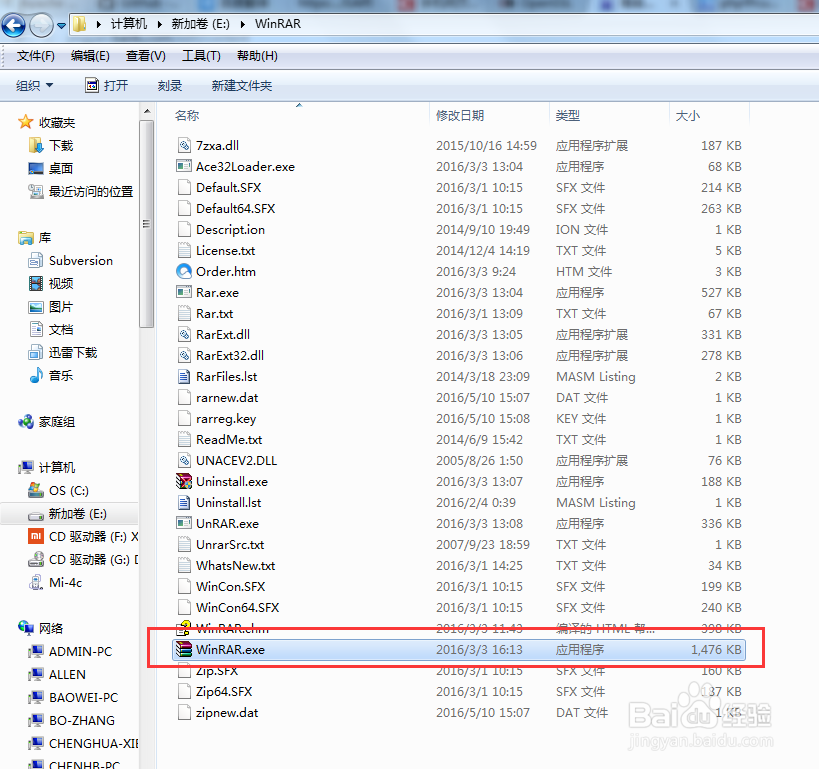The image size is (819, 769).
Task: Click the 刻录 toolbar button
Action: tap(170, 86)
